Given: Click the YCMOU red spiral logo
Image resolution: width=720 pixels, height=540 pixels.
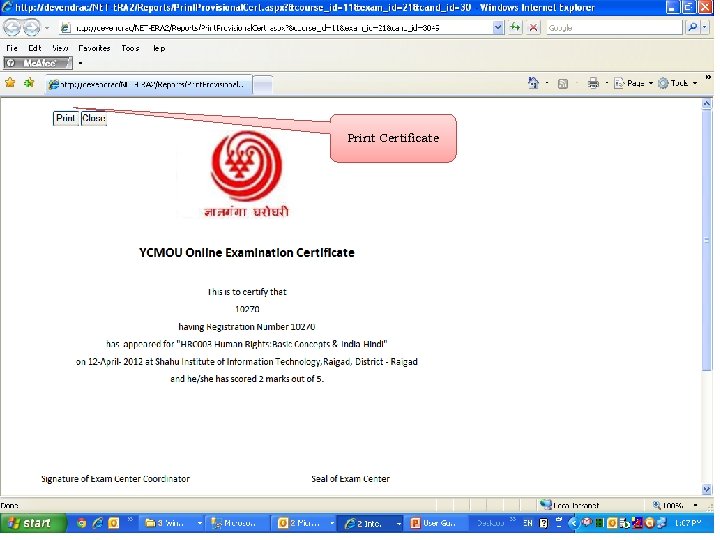Looking at the screenshot, I should 246,166.
